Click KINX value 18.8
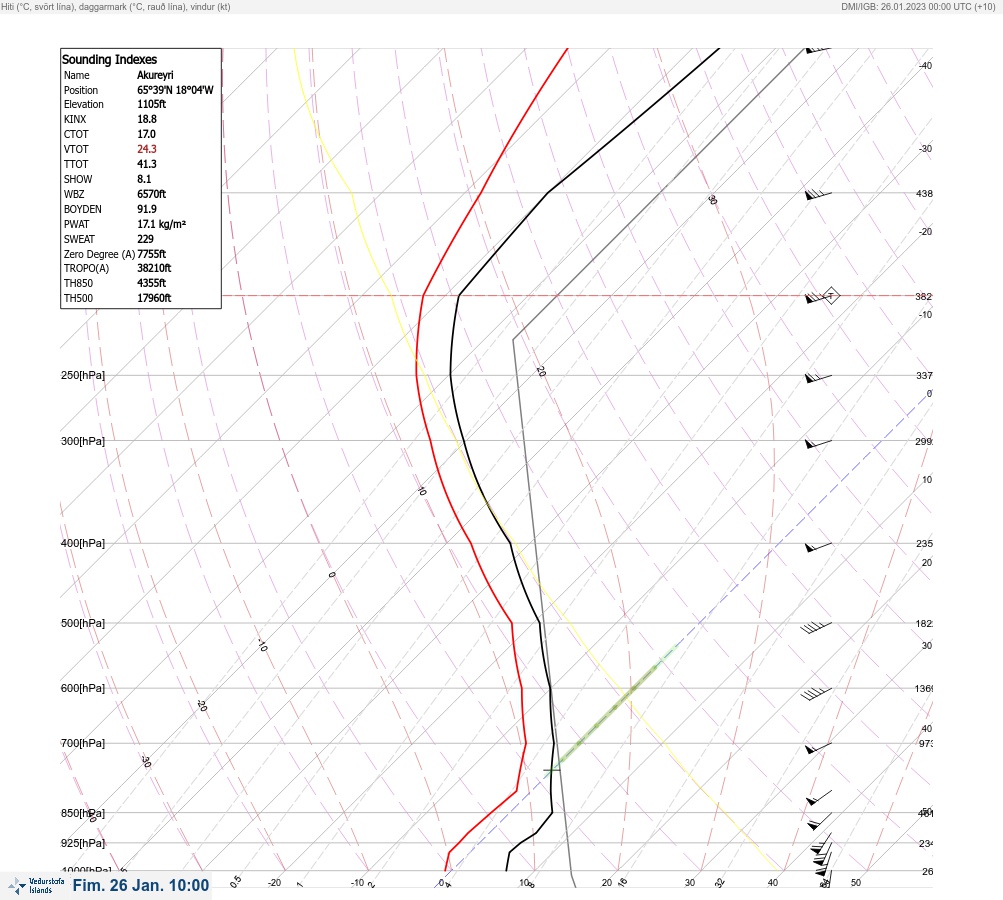Viewport: 1003px width, 900px height. (147, 119)
